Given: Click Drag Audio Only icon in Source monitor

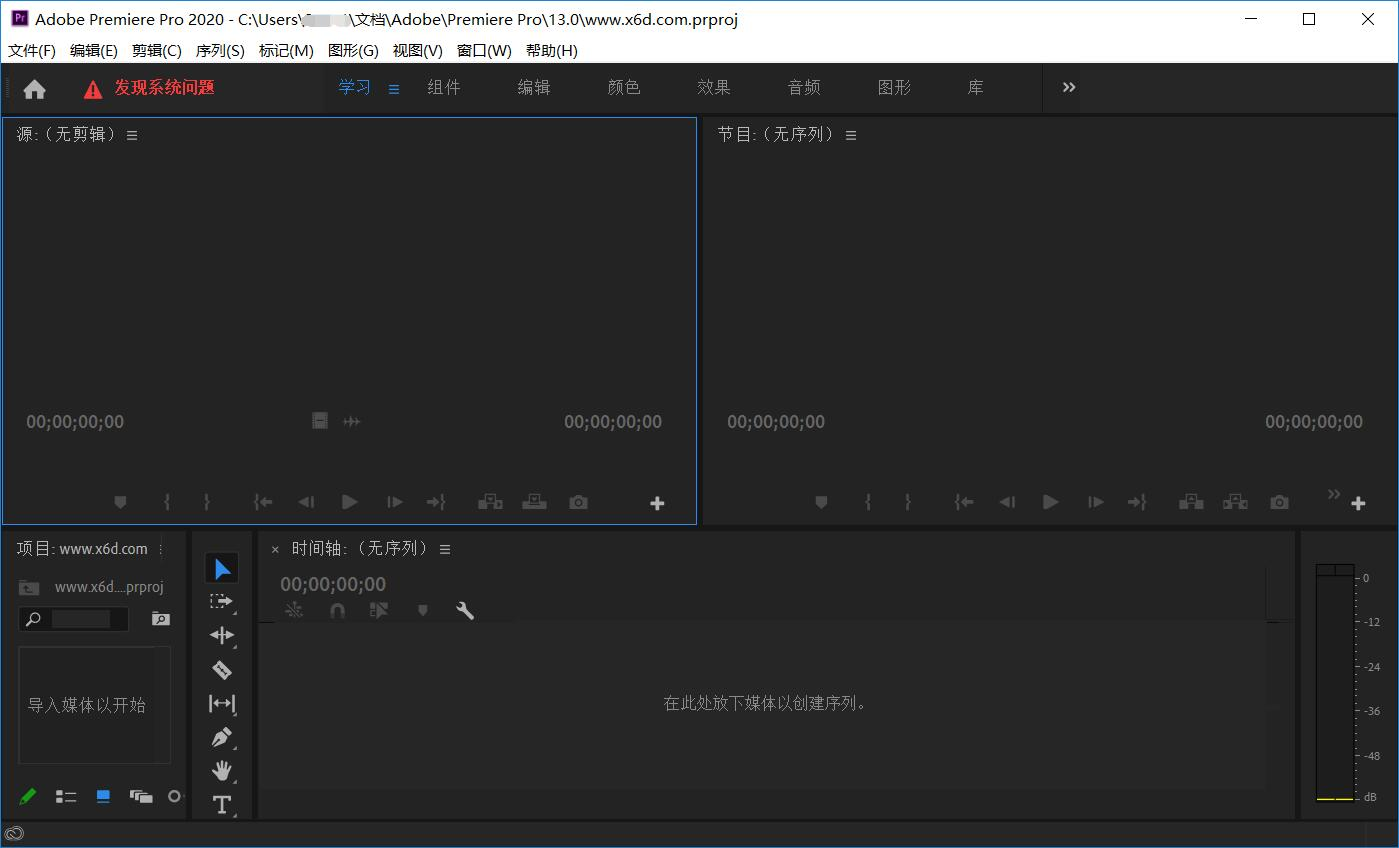Looking at the screenshot, I should tap(352, 421).
